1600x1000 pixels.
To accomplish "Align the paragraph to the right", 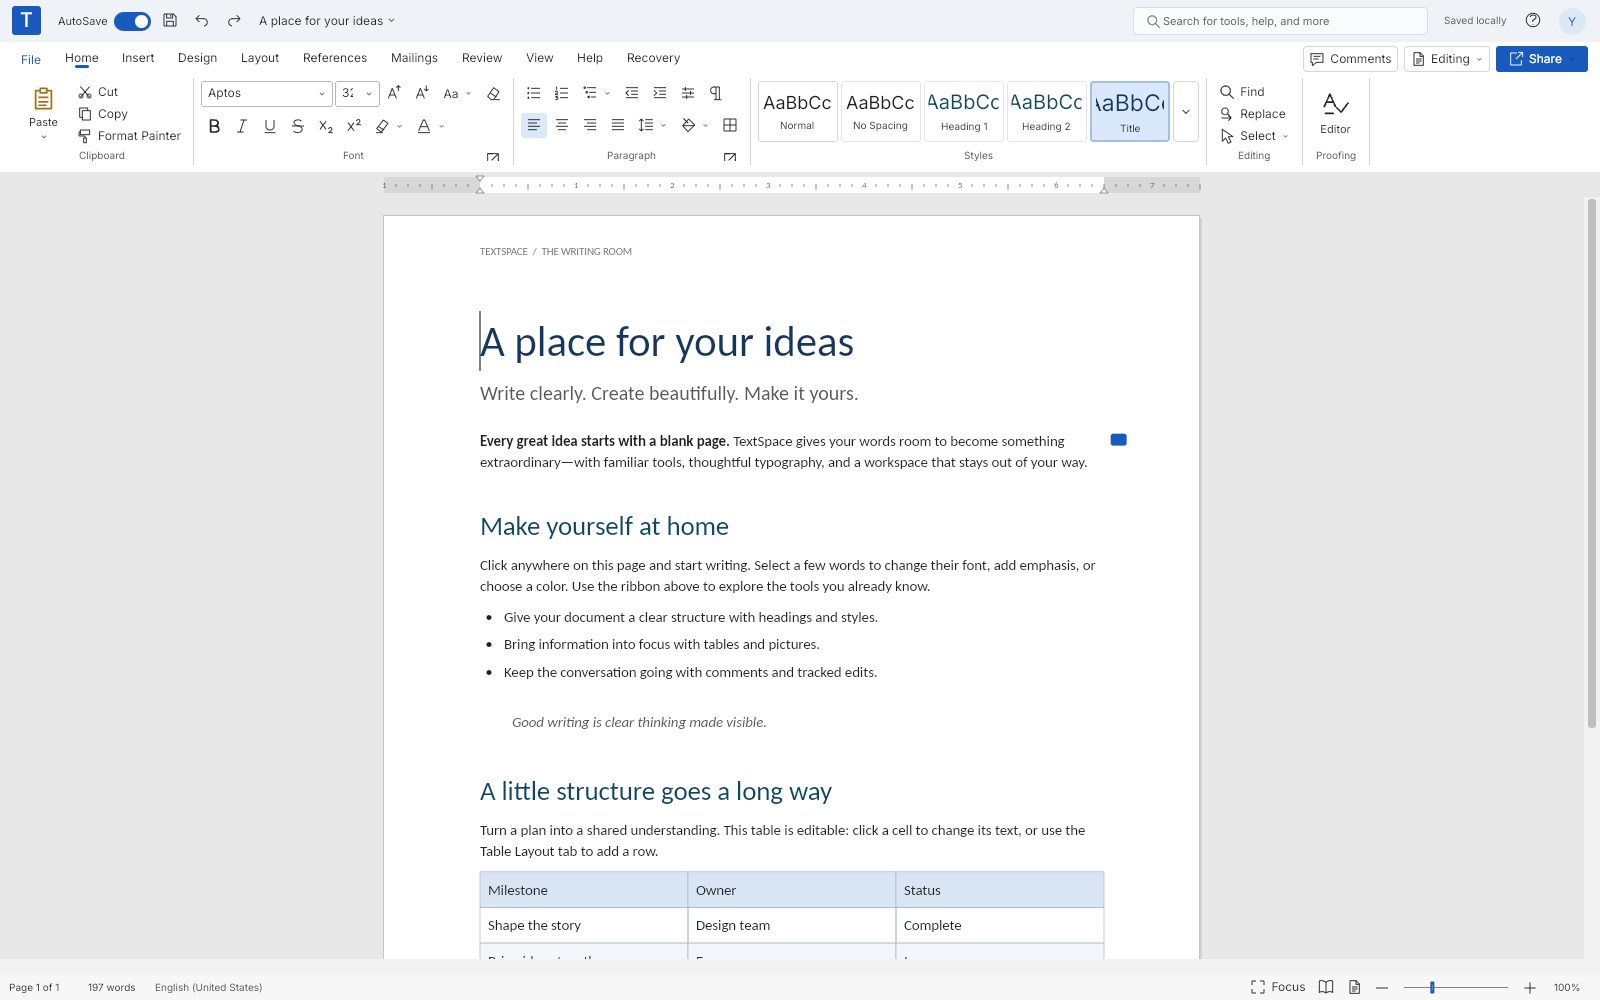I will coord(590,125).
